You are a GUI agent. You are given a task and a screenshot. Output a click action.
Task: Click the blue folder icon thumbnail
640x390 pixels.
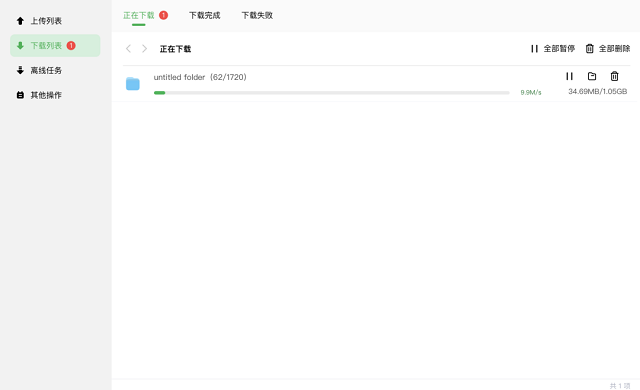pos(133,84)
